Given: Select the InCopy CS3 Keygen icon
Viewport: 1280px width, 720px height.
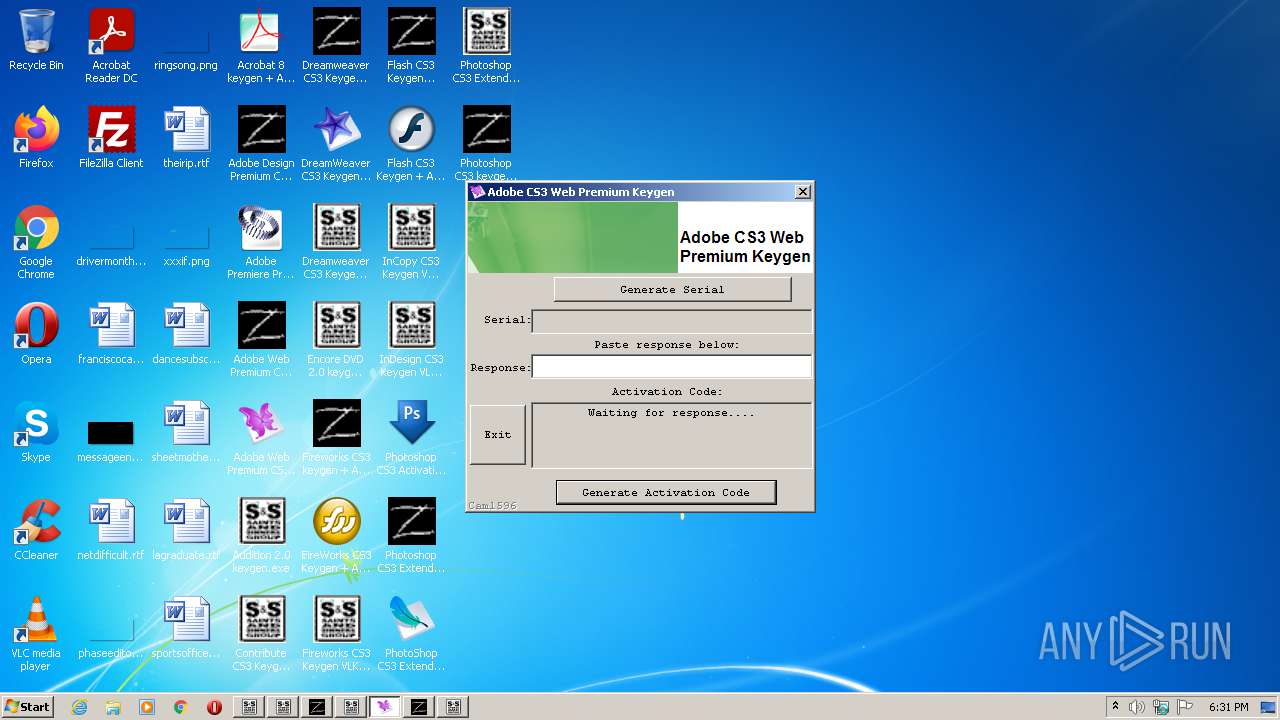Looking at the screenshot, I should [411, 243].
